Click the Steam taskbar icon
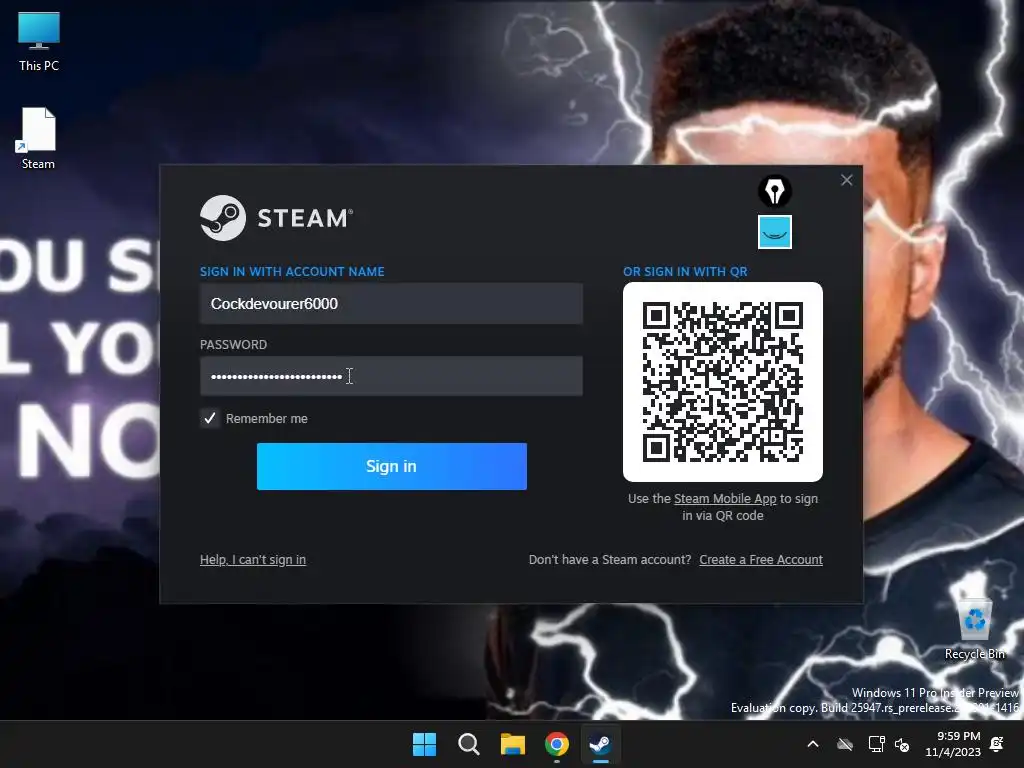1024x768 pixels. pos(600,744)
